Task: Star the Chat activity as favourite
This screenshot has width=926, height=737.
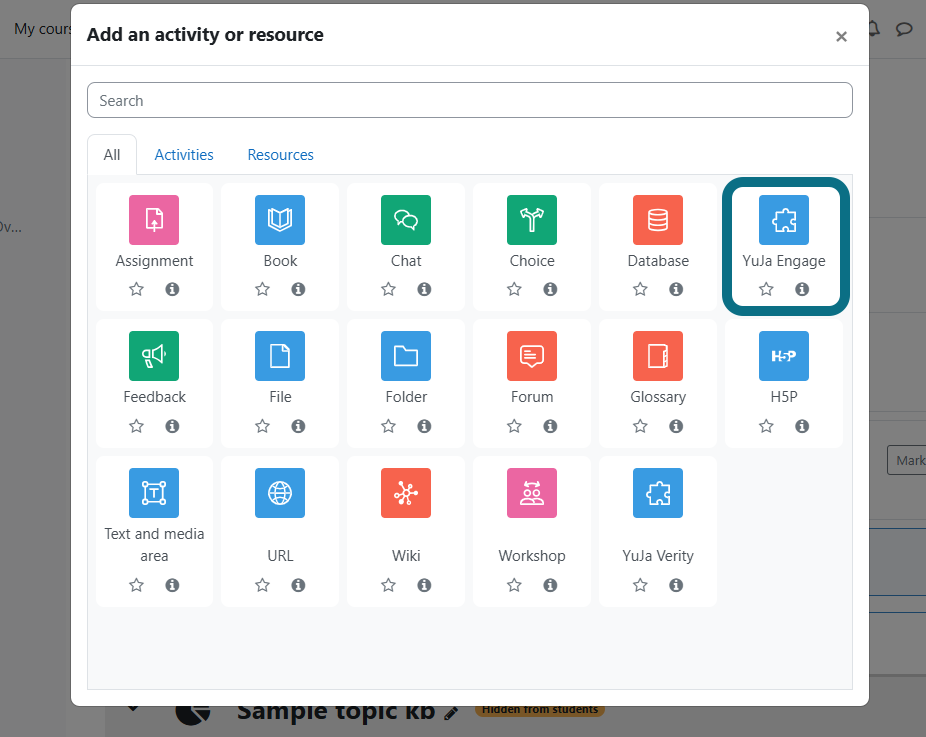Action: 388,289
